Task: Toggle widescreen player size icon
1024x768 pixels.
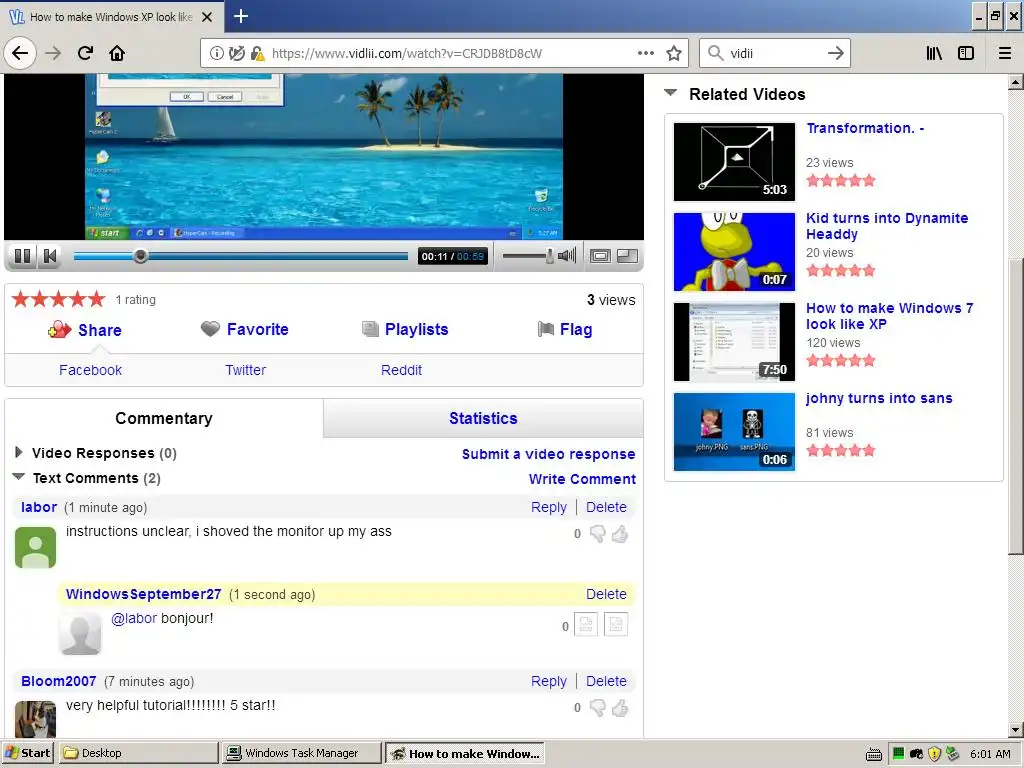Action: pos(600,256)
